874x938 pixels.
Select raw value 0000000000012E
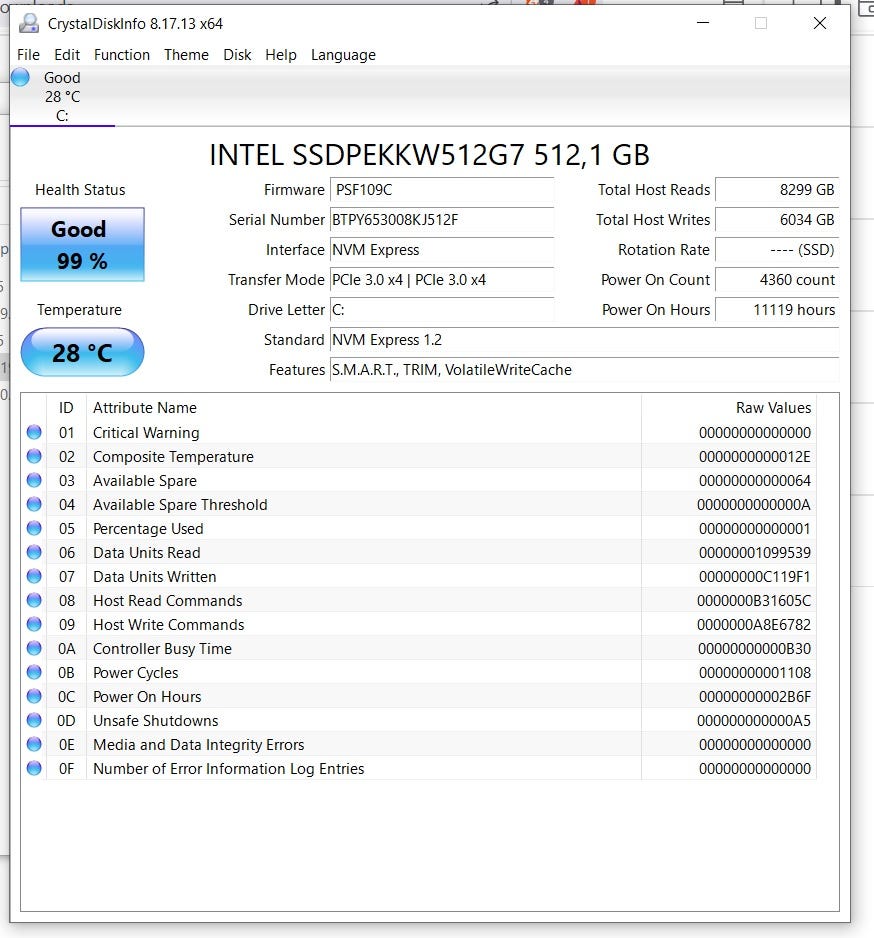[754, 456]
